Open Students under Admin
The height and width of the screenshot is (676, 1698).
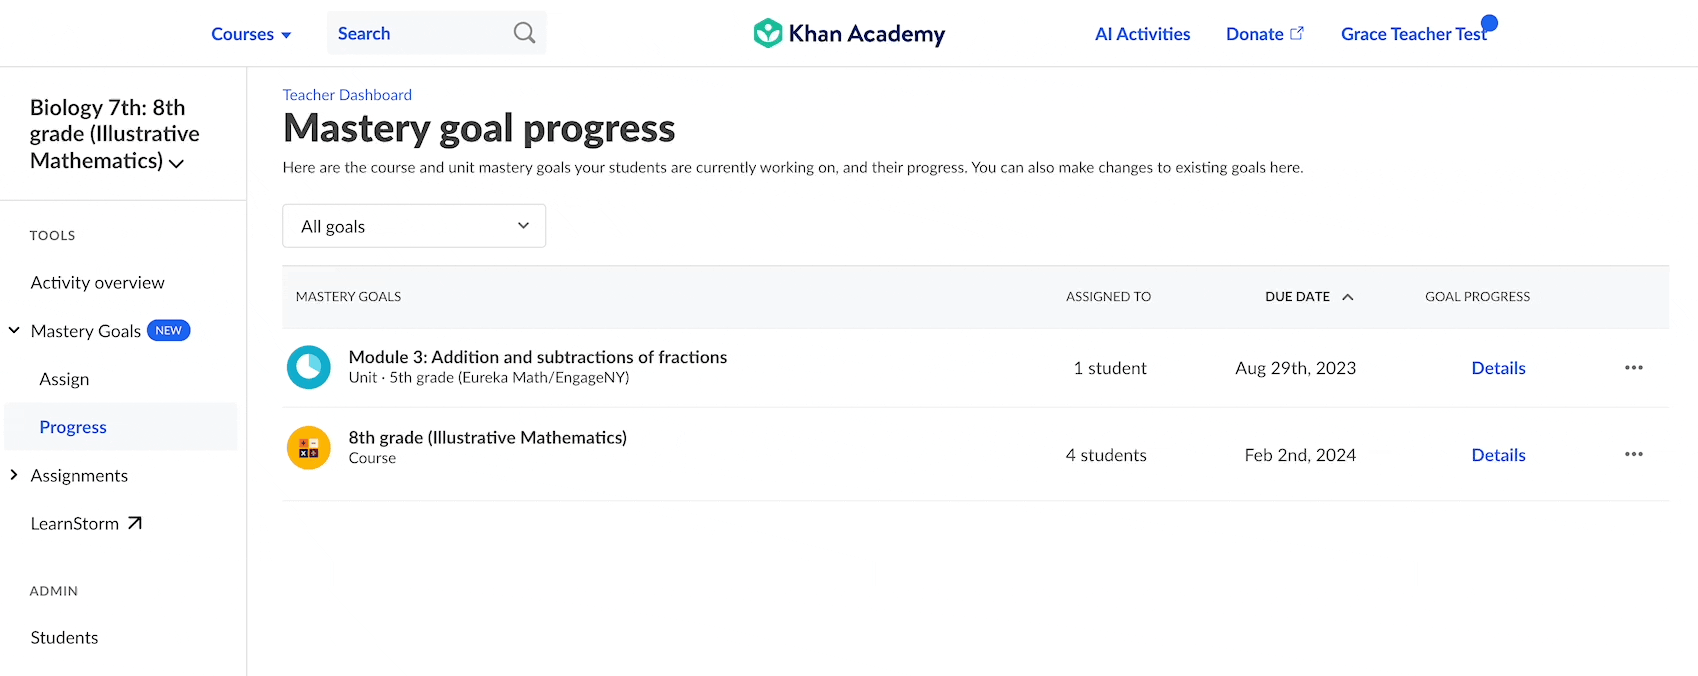tap(64, 637)
